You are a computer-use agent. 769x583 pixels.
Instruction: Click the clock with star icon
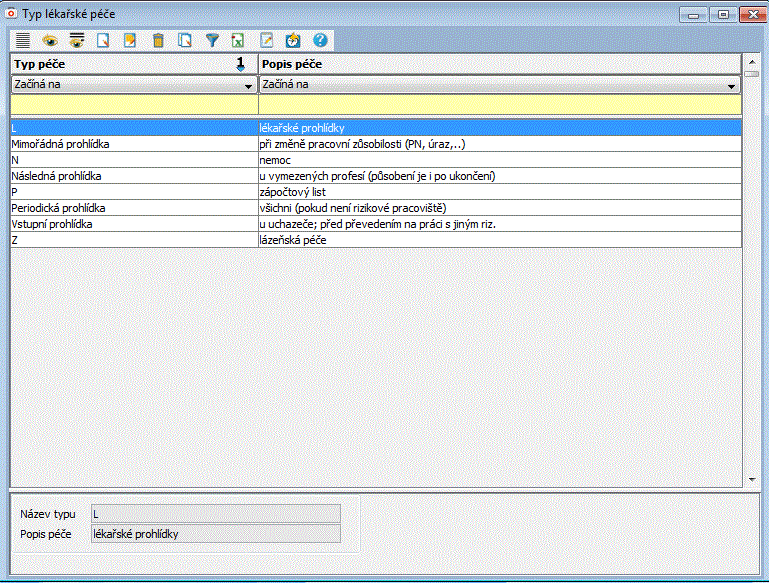pos(293,41)
